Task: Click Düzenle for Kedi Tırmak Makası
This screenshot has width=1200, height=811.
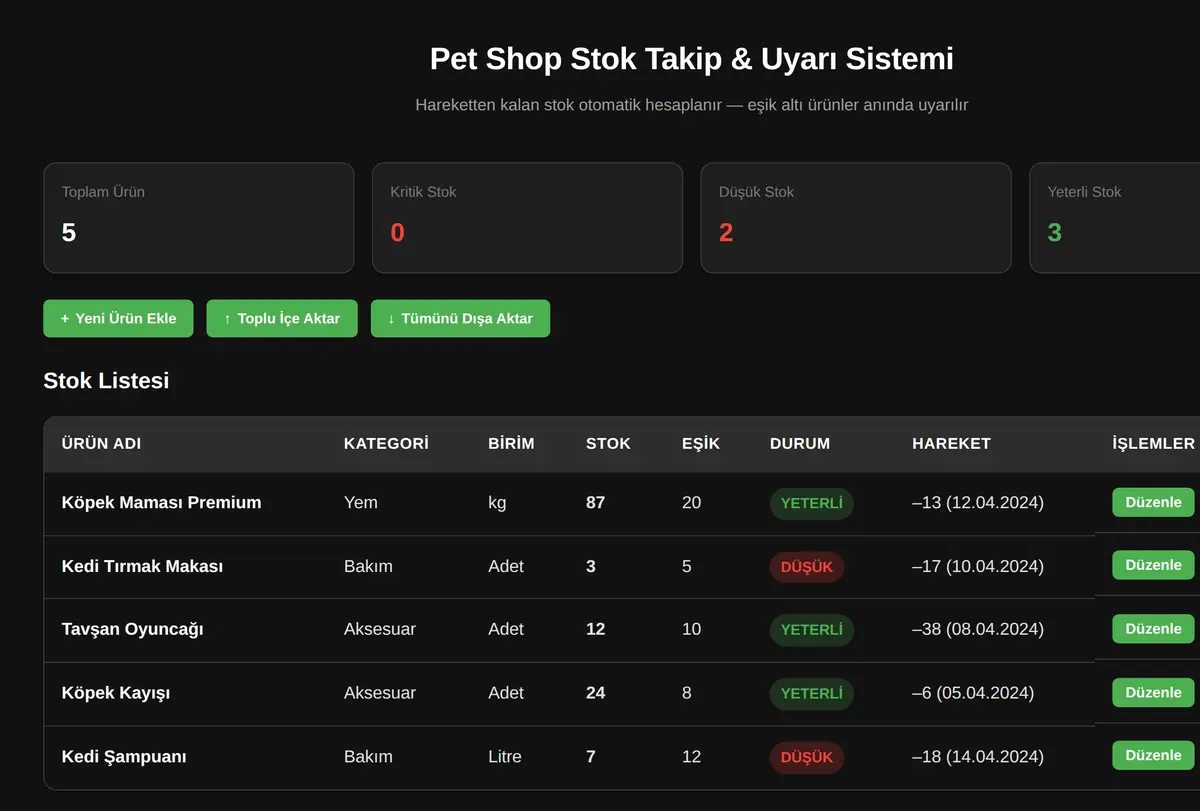Action: (x=1153, y=565)
